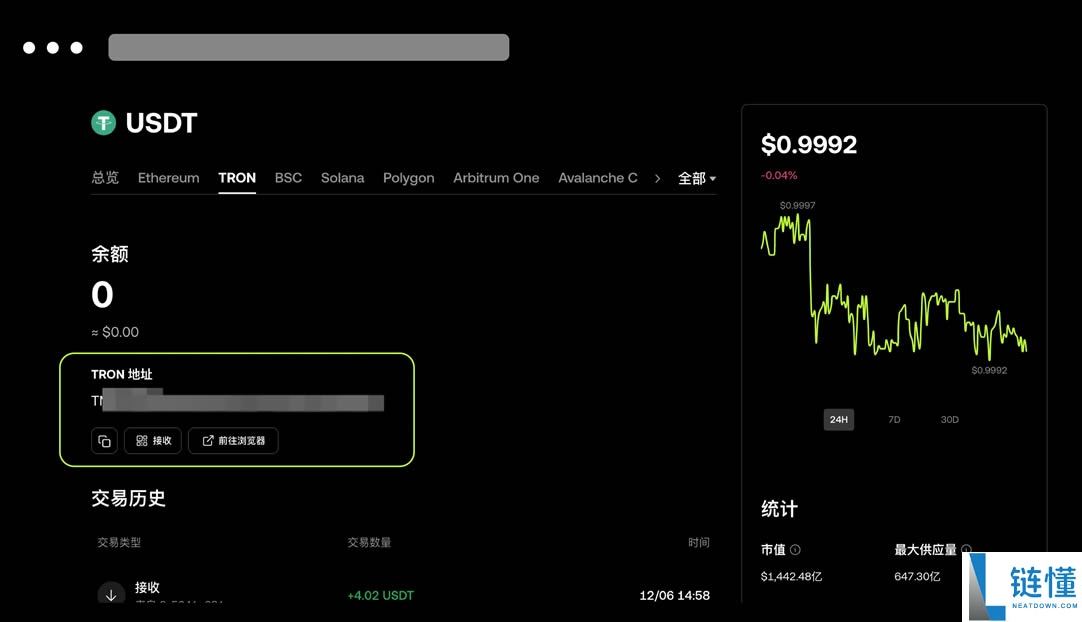This screenshot has height=622, width=1082.
Task: Open the 全部 networks dropdown
Action: pyautogui.click(x=697, y=178)
